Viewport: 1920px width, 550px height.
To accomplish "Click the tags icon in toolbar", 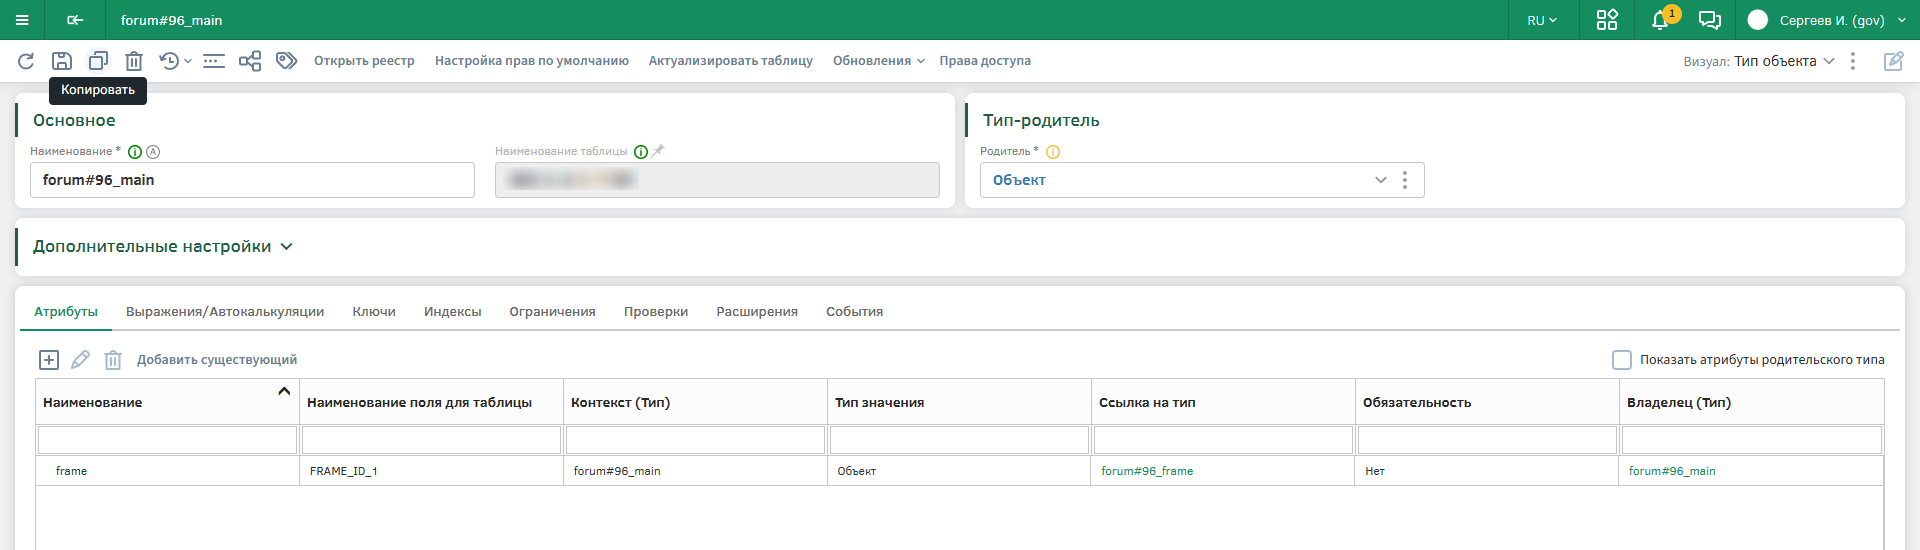I will [x=287, y=61].
